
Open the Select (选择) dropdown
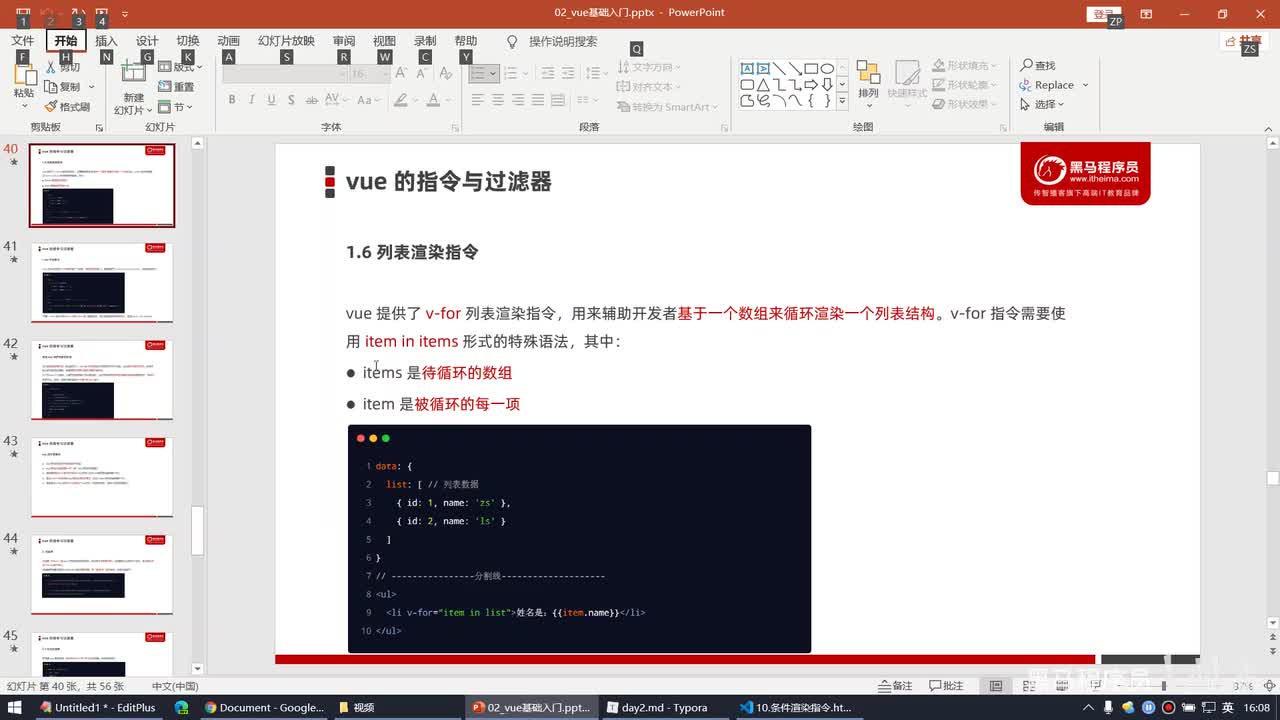click(1042, 104)
